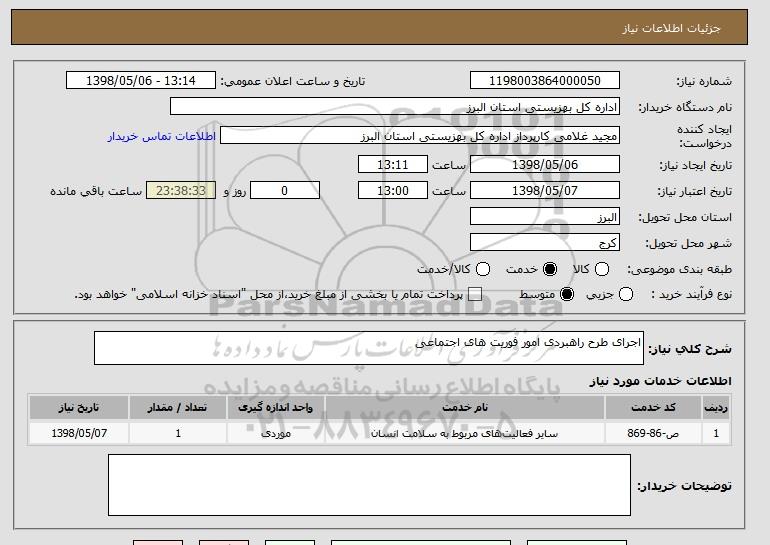Click the creation time field 13:11
The image size is (770, 545).
coord(393,164)
